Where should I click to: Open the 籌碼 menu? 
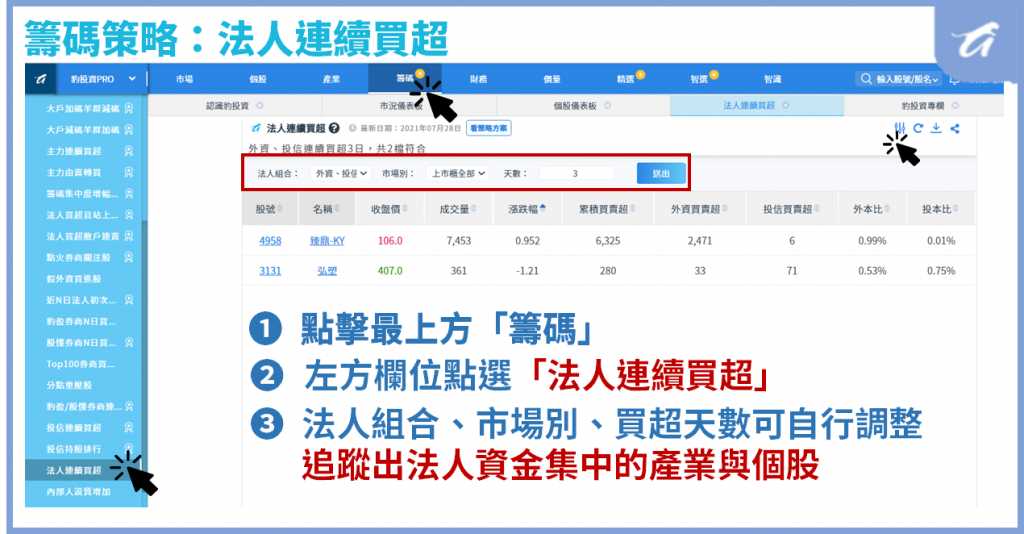tap(405, 79)
